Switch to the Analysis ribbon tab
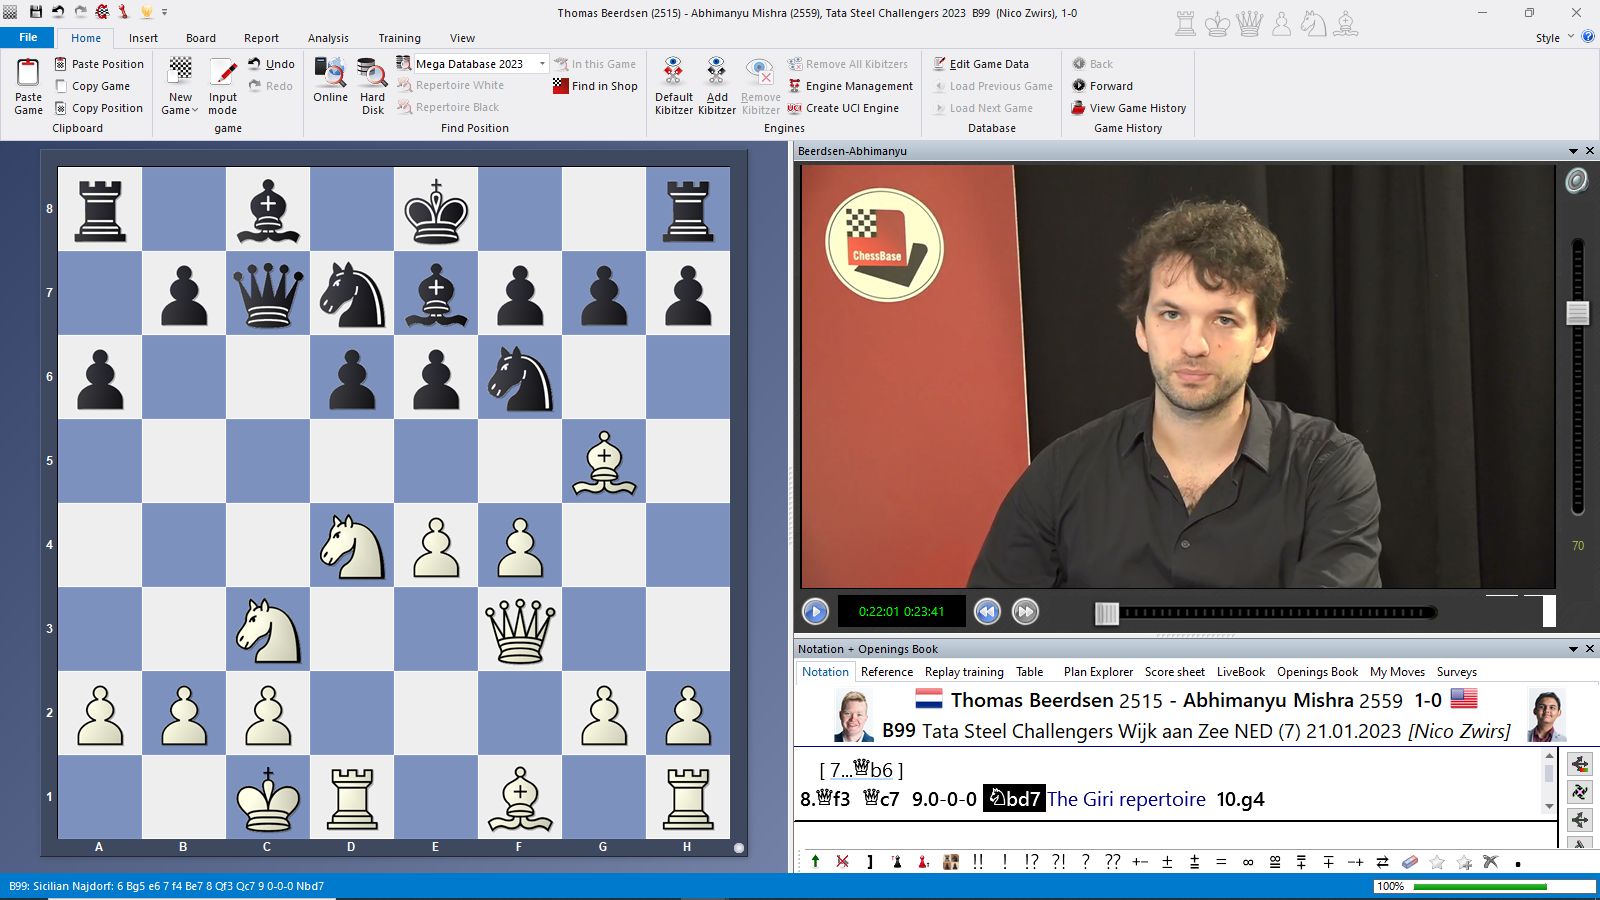Screen dimensions: 1600x900 (328, 38)
